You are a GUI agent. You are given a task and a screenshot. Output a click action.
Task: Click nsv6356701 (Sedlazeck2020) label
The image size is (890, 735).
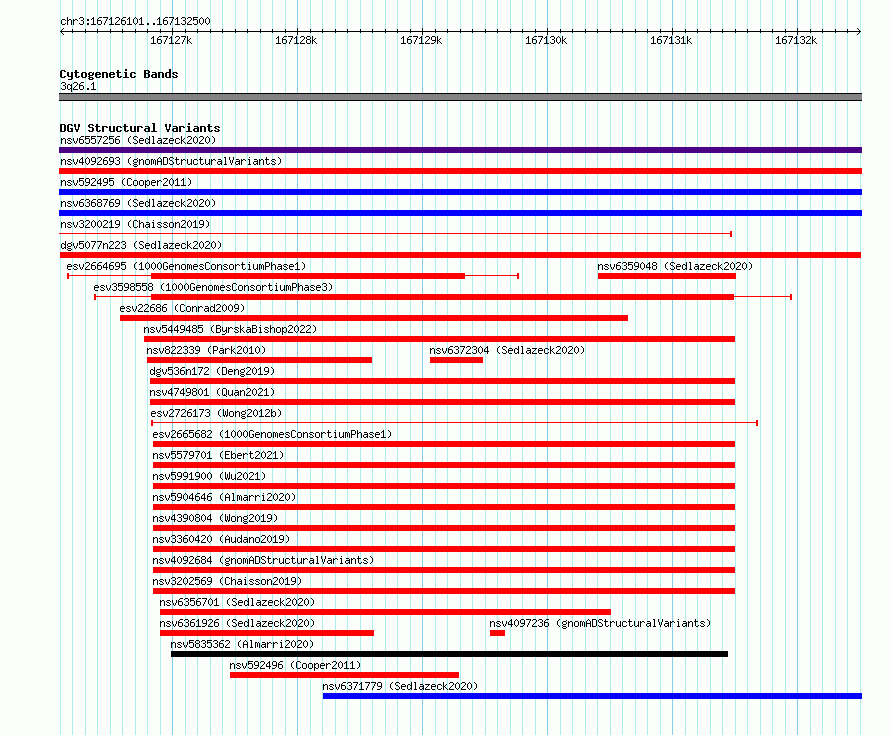click(237, 602)
